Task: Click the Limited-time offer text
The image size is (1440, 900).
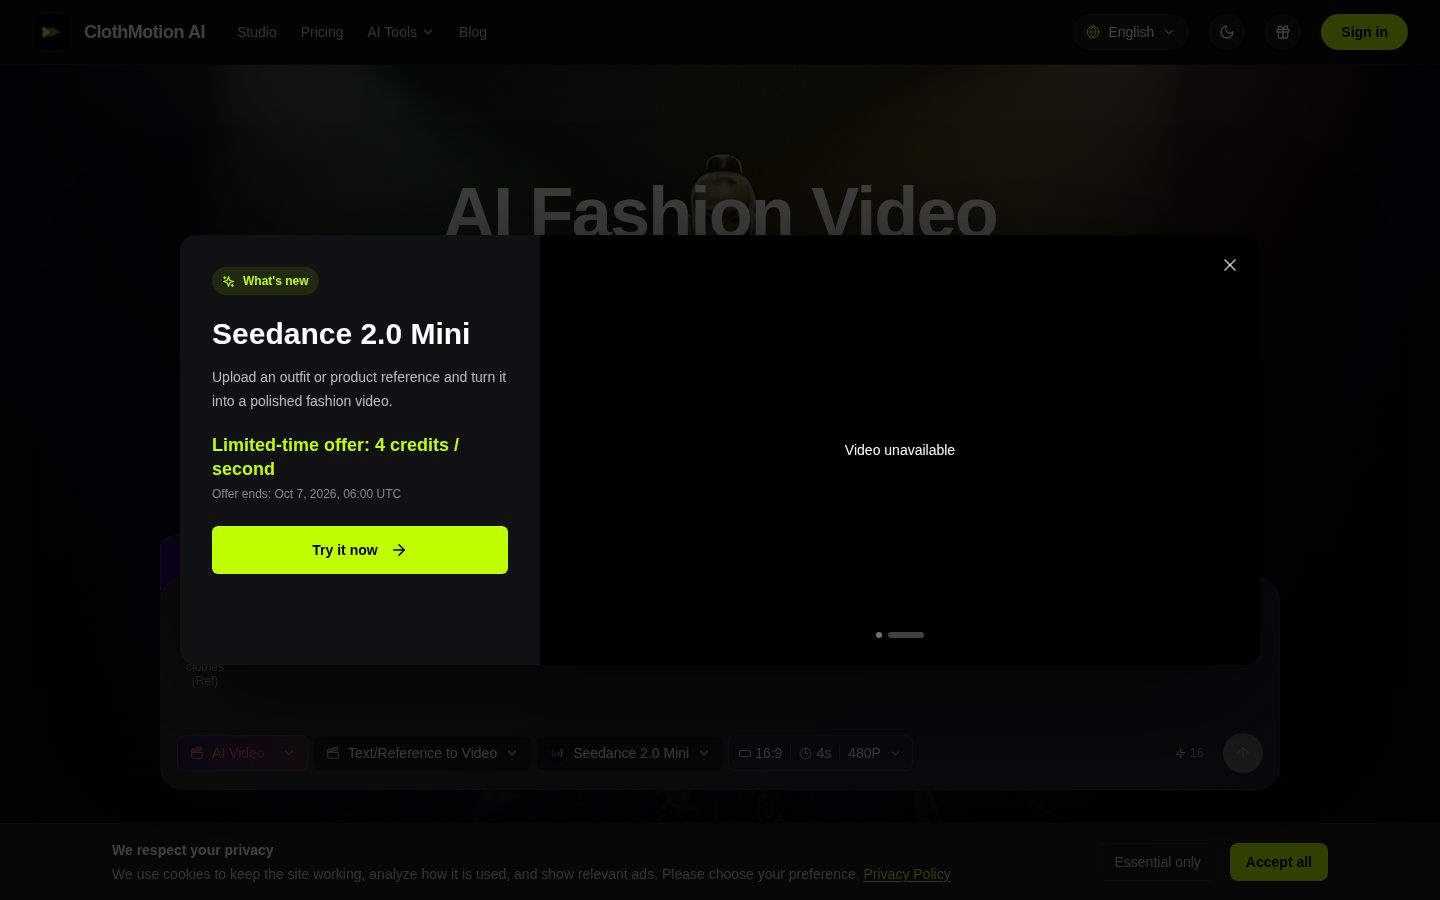Action: click(x=335, y=457)
